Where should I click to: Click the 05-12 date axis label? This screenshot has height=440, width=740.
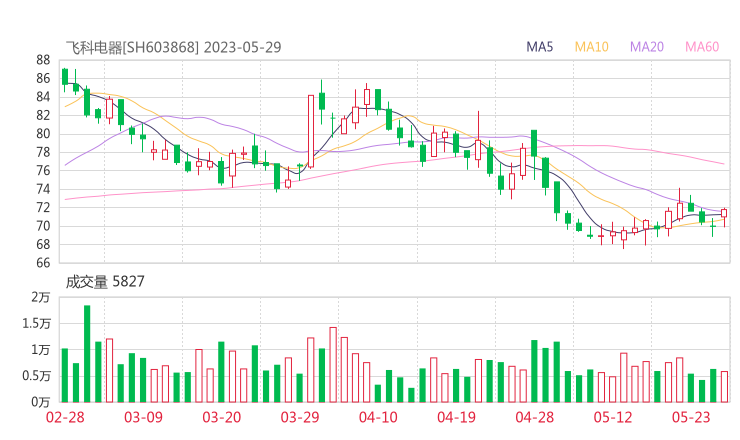click(x=613, y=417)
